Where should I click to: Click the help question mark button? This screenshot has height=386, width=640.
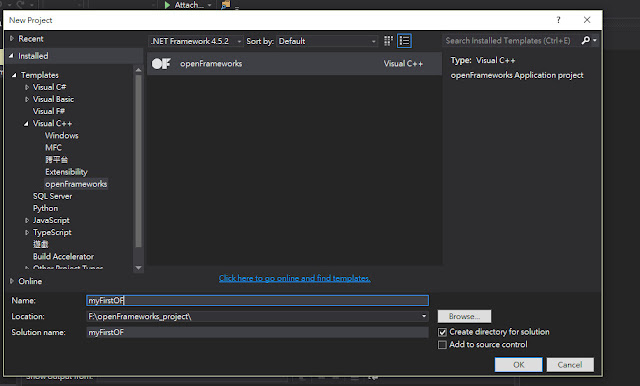click(x=558, y=20)
